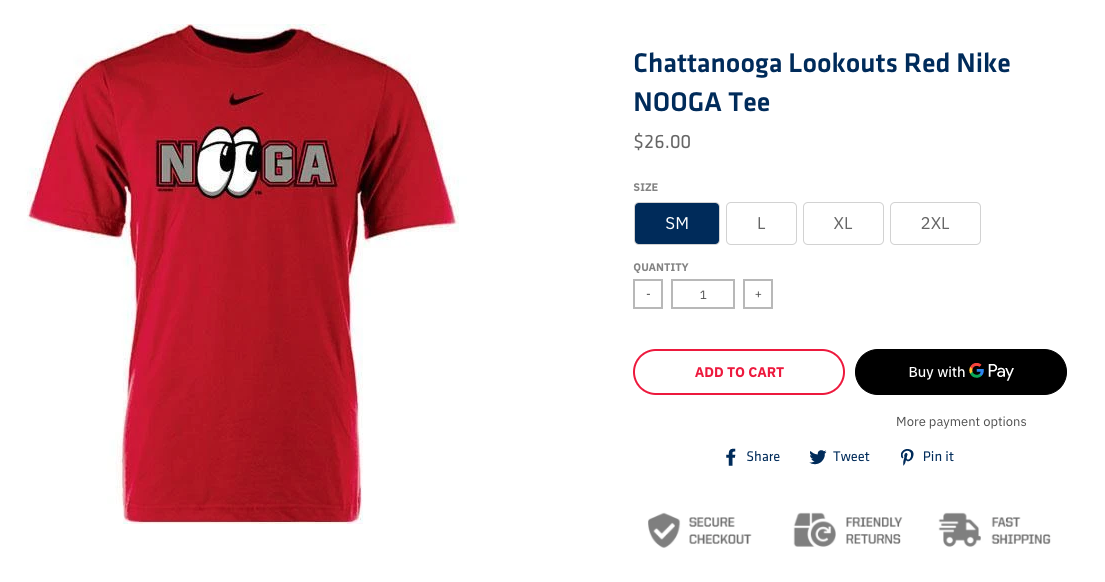Select size L
The image size is (1105, 582).
point(761,223)
